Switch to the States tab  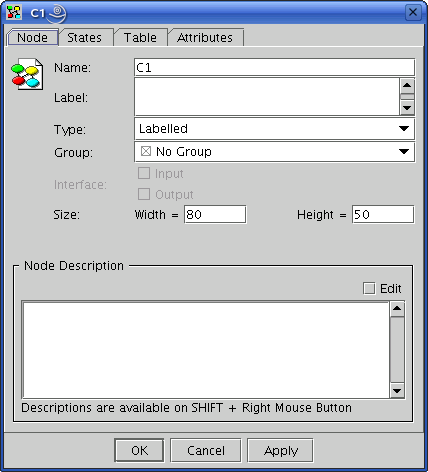click(x=84, y=38)
